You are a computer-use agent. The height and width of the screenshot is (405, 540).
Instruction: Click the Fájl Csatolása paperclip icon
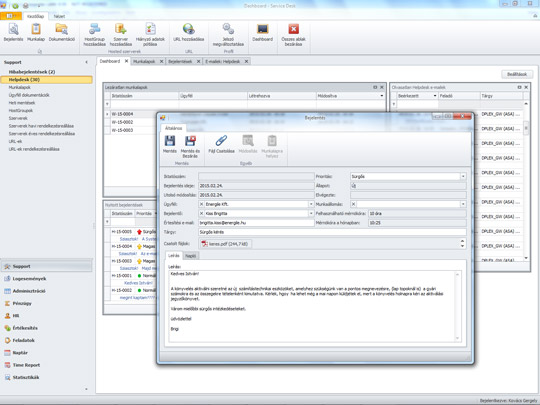click(x=221, y=141)
